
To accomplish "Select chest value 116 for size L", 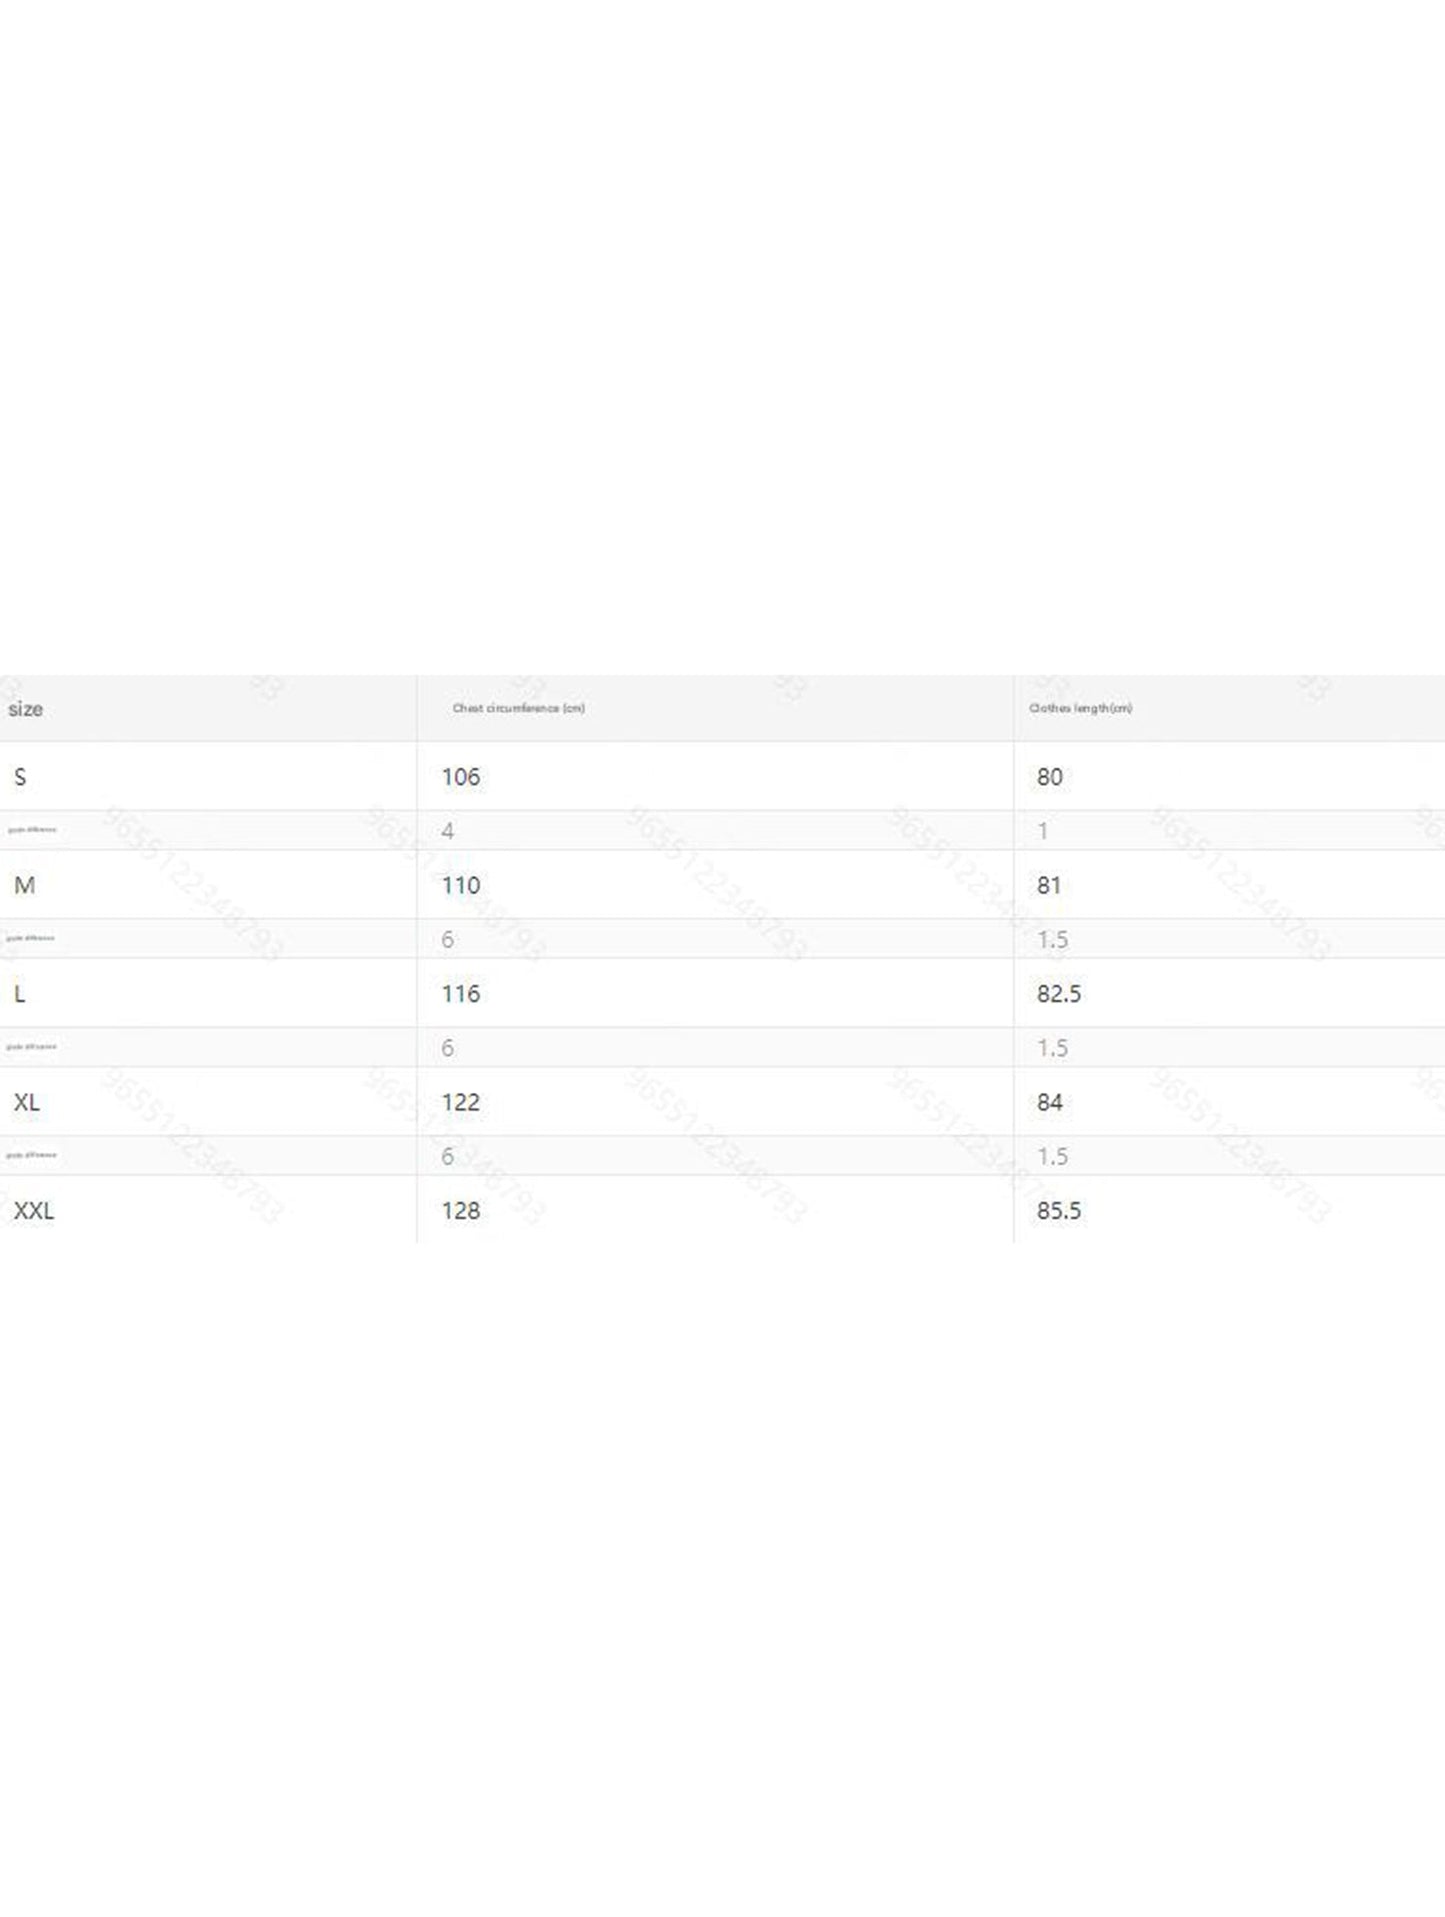I will [461, 994].
